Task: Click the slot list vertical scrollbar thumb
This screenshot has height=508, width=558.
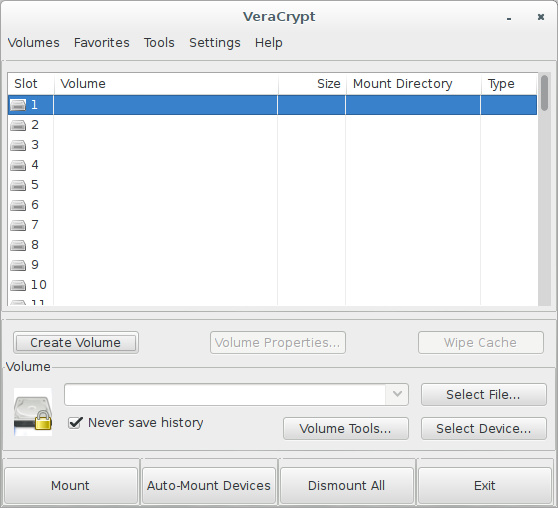Action: coord(544,93)
